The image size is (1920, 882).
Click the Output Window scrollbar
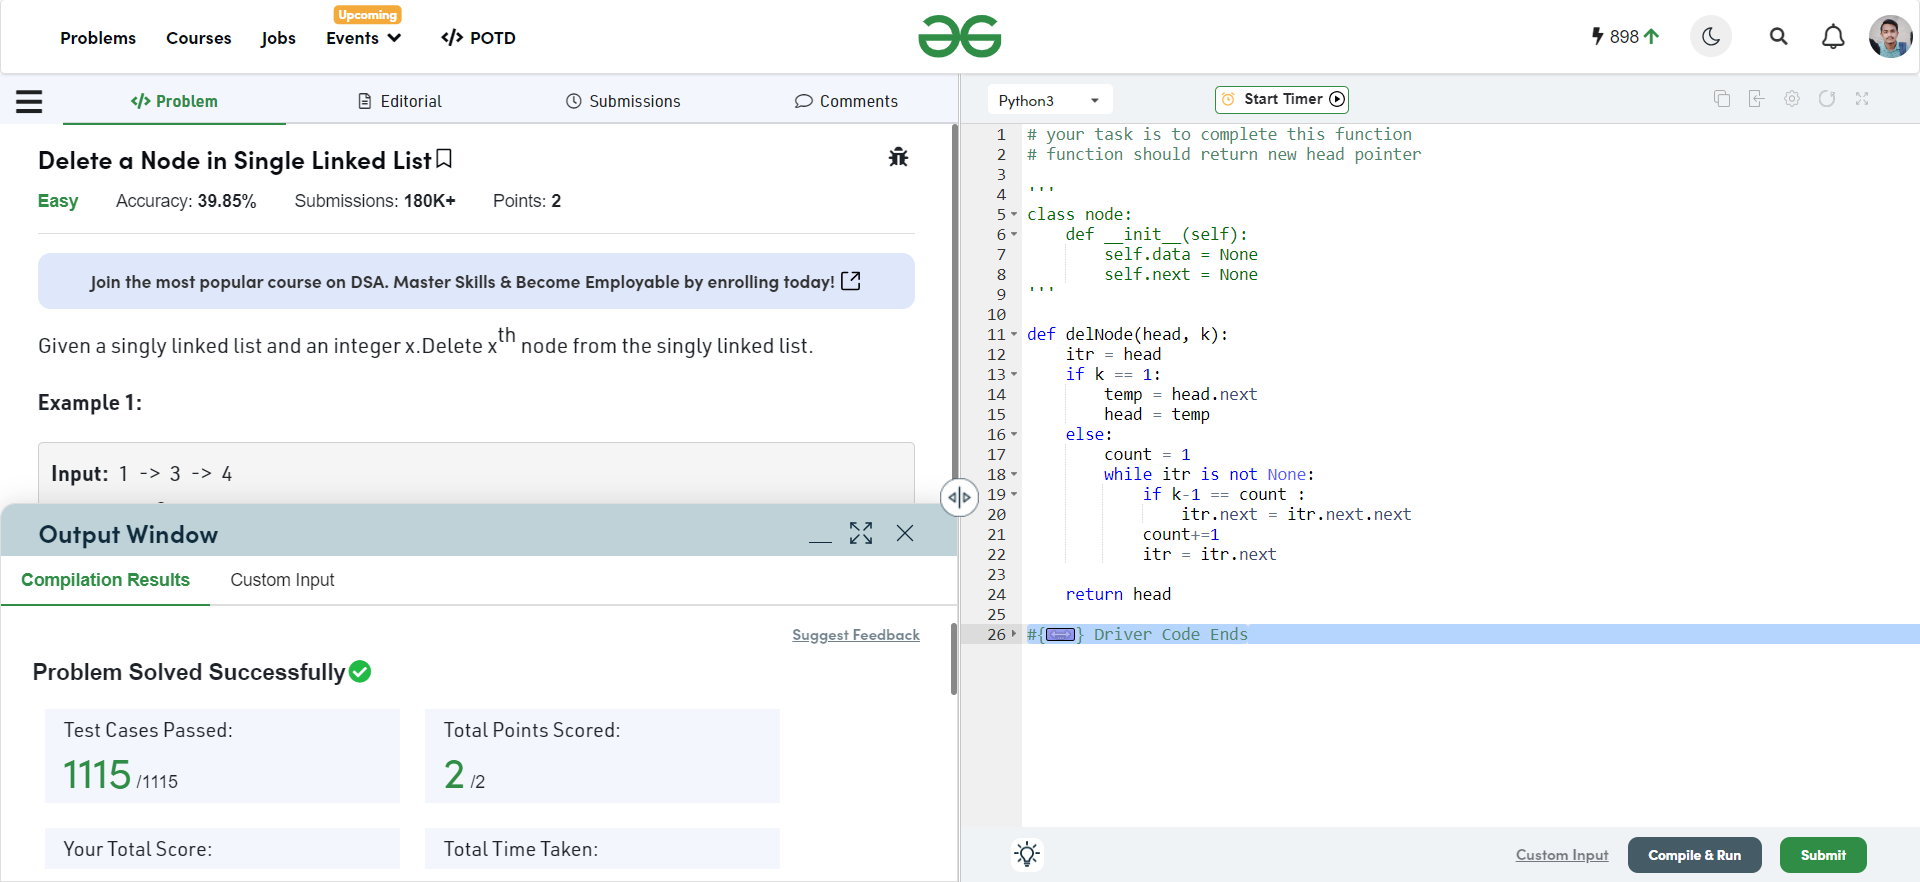pyautogui.click(x=954, y=658)
